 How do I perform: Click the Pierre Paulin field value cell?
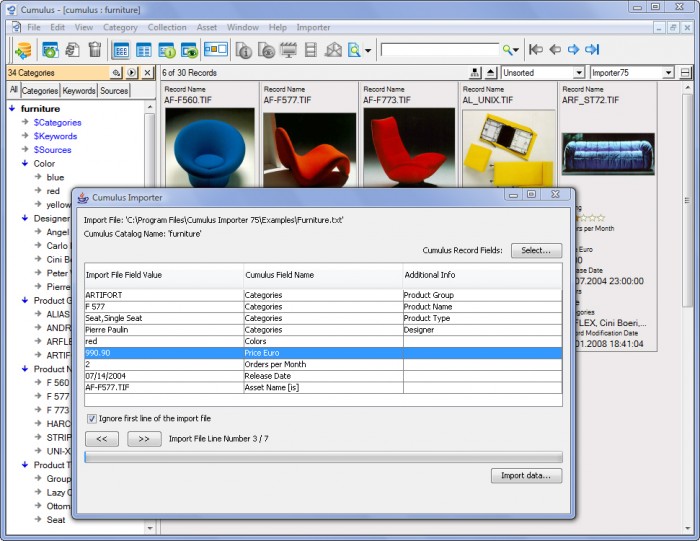[164, 330]
